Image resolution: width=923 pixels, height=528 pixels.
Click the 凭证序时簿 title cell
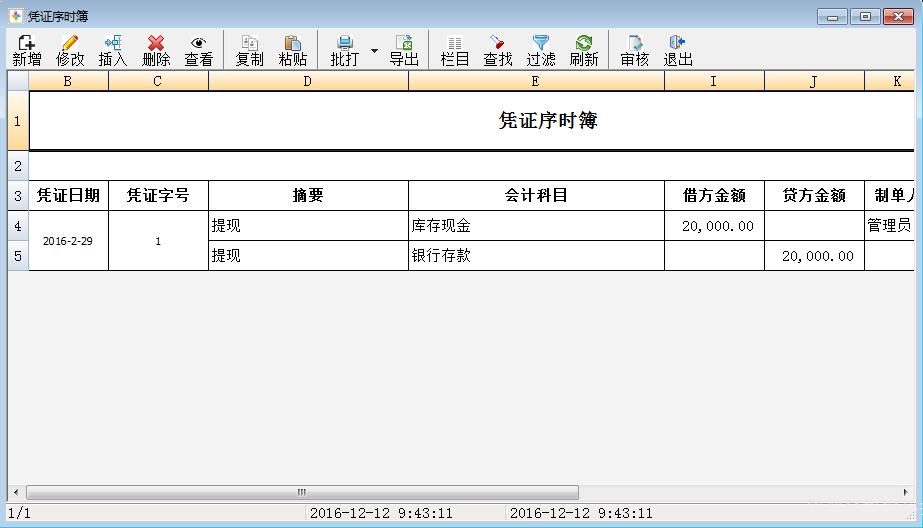(x=472, y=121)
